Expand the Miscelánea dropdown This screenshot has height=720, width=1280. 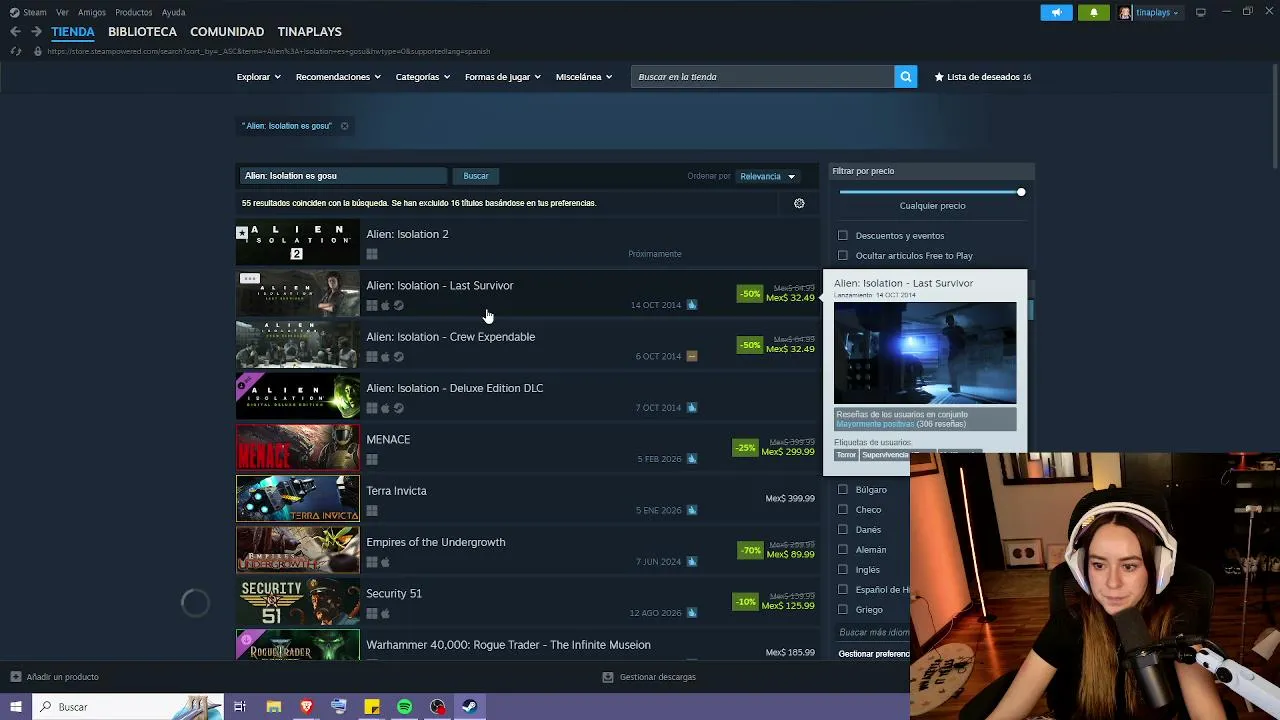(x=583, y=77)
